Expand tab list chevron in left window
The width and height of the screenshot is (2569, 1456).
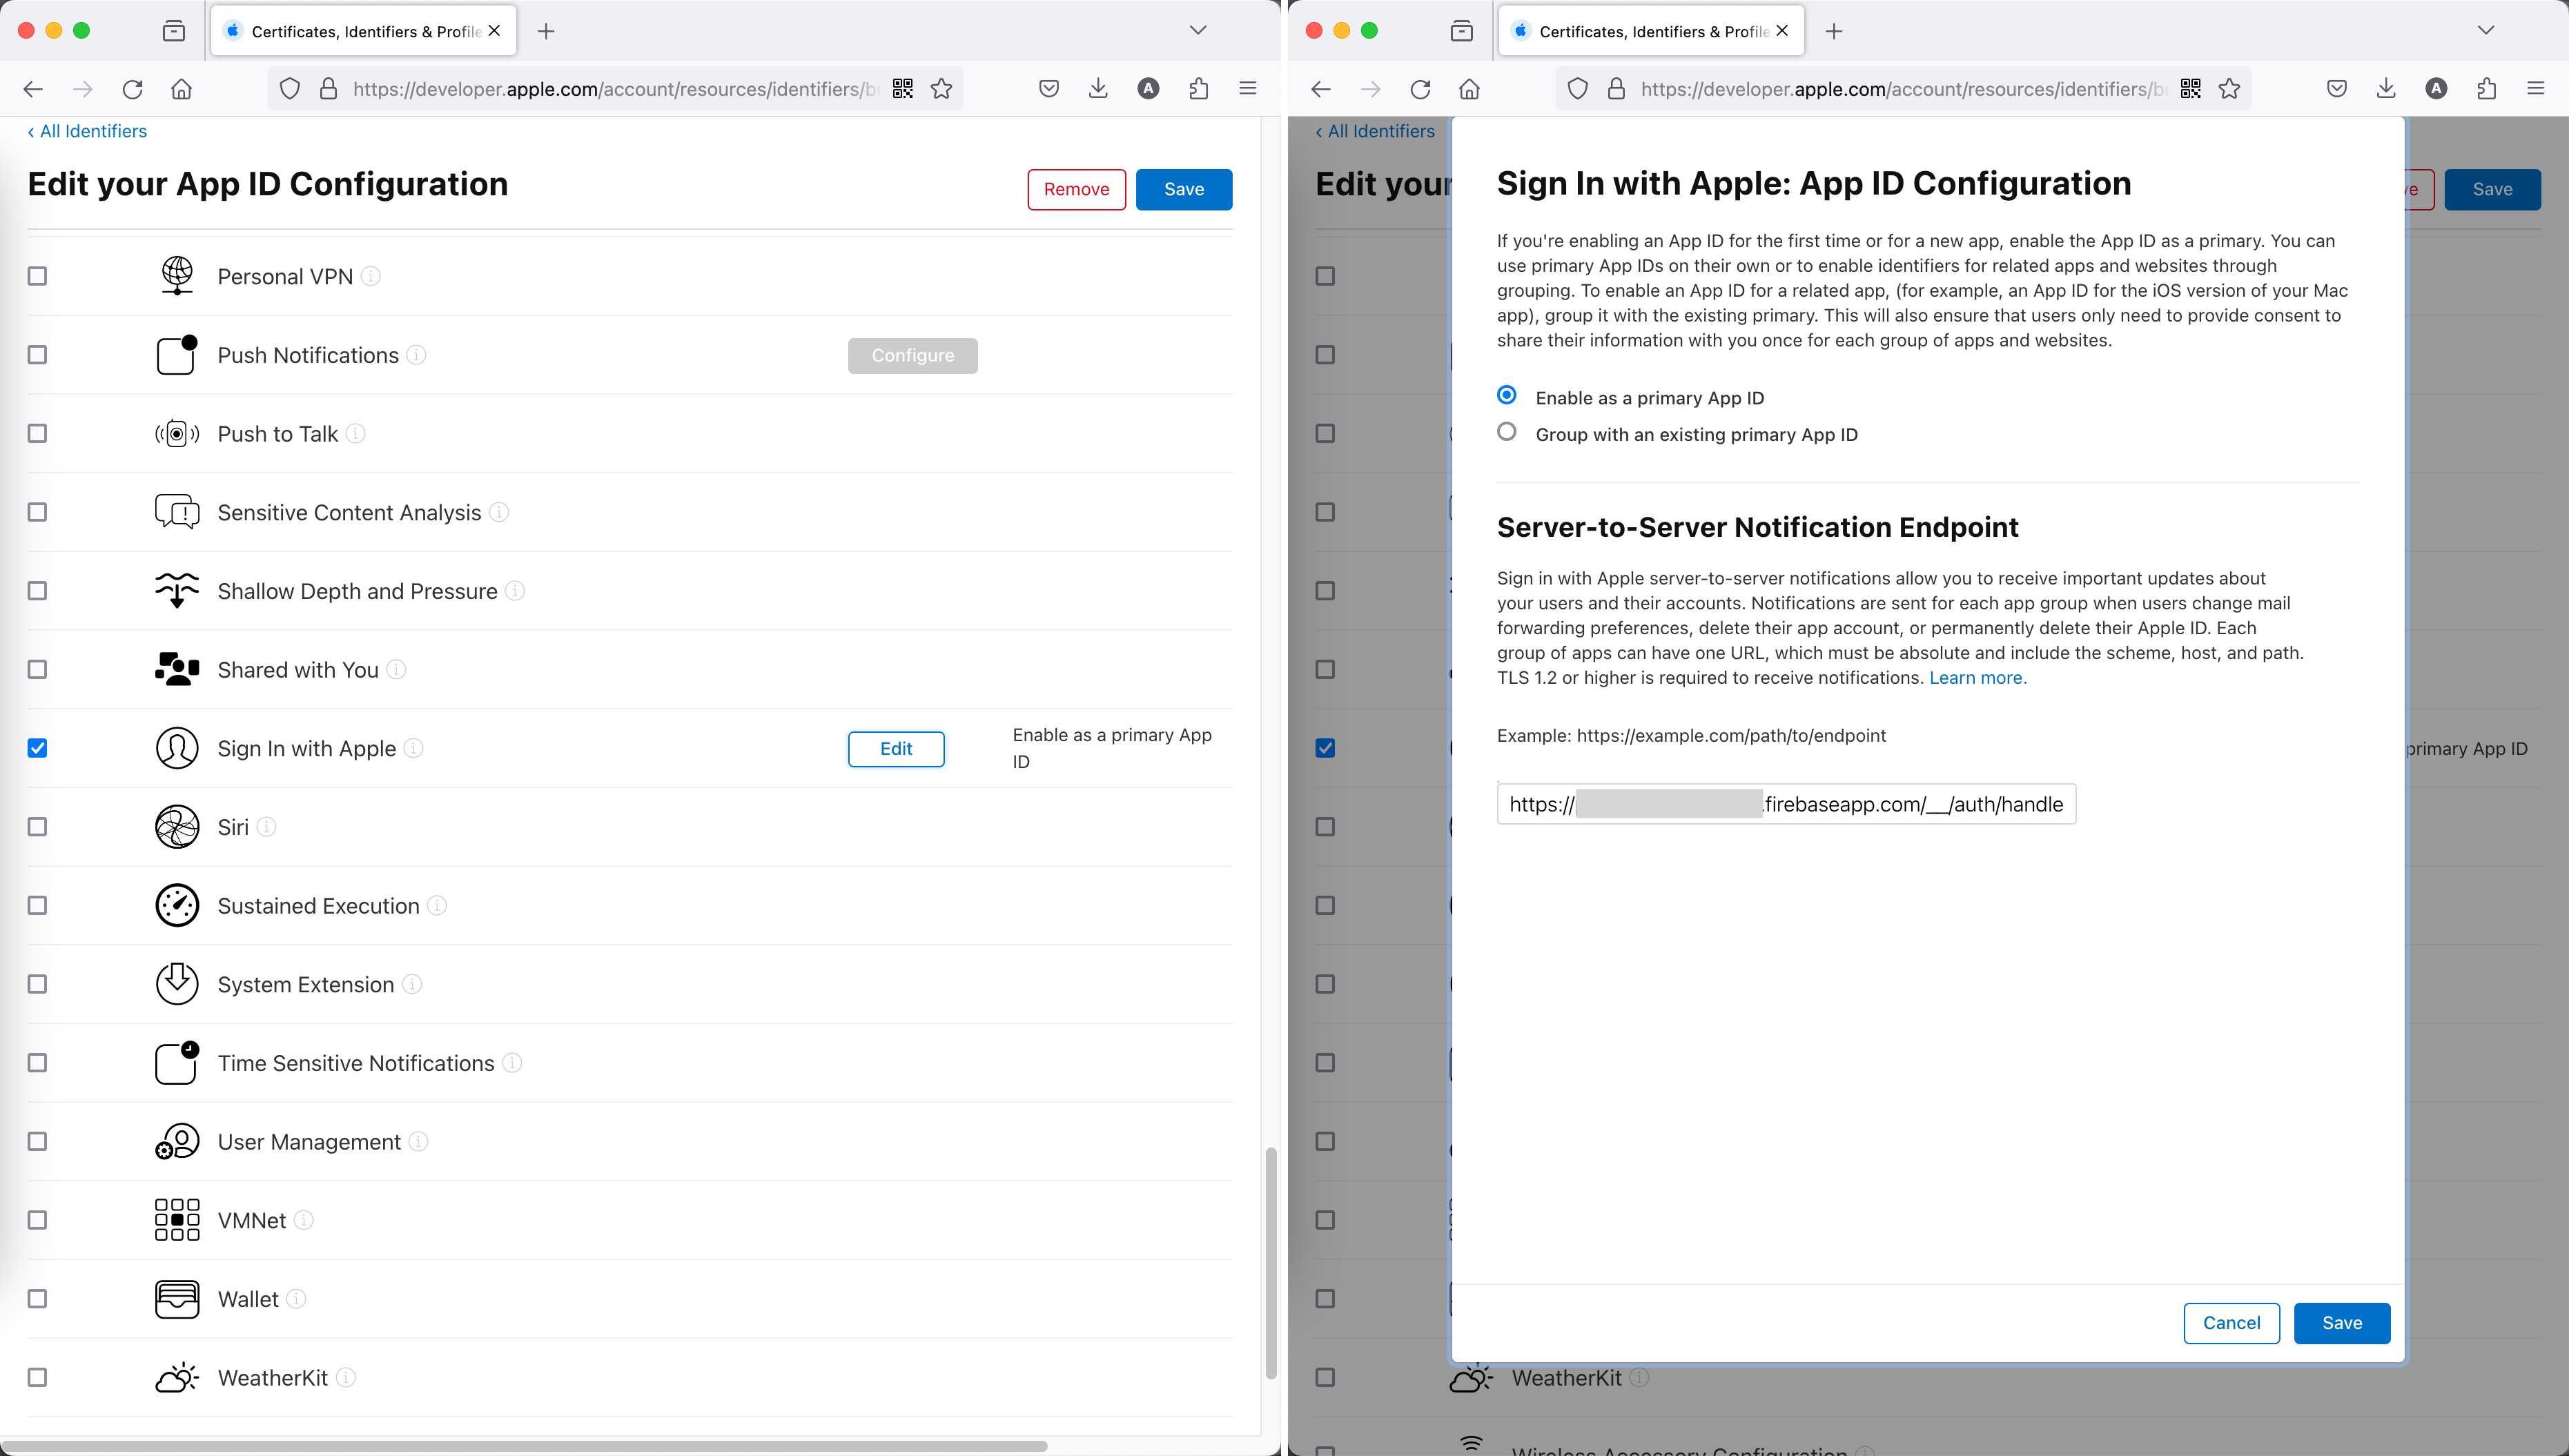1198,31
